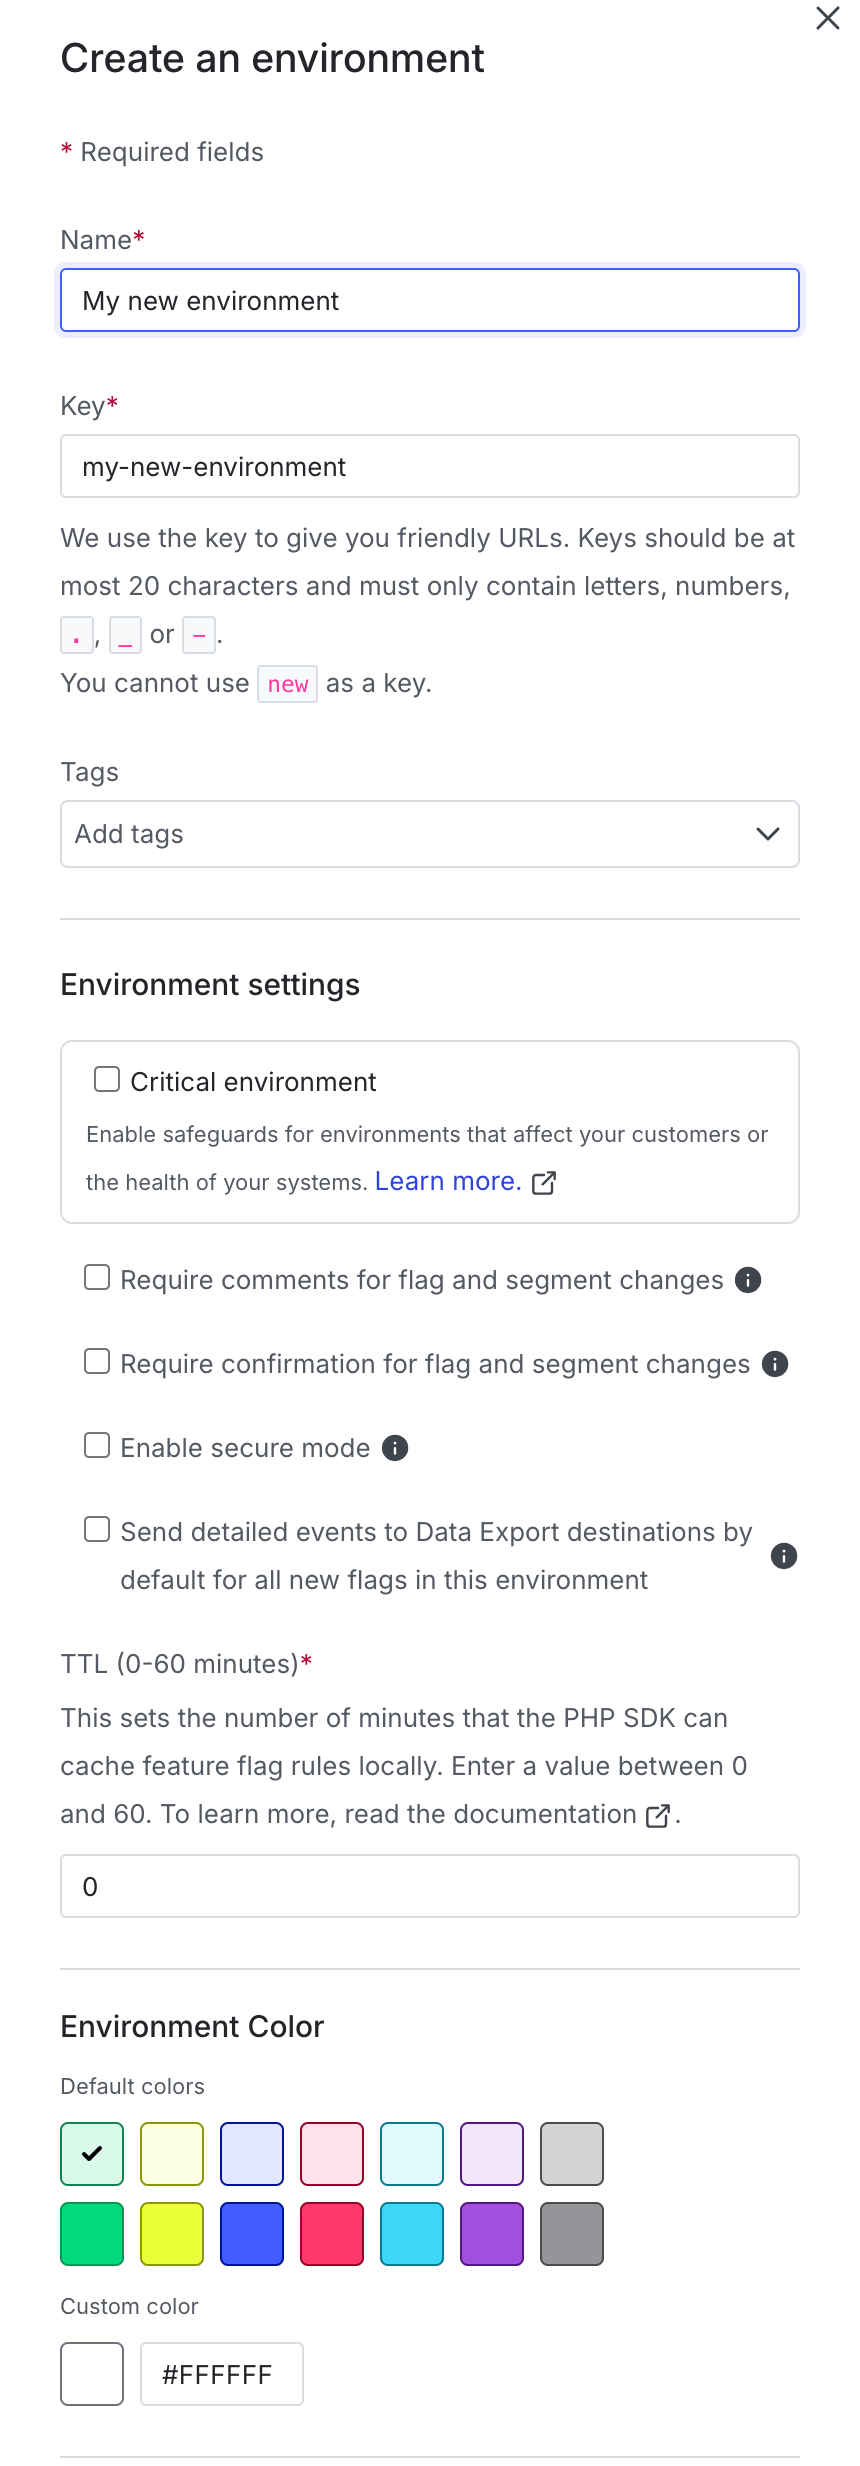
Task: Click info icon beside Require comments option
Action: click(748, 1280)
